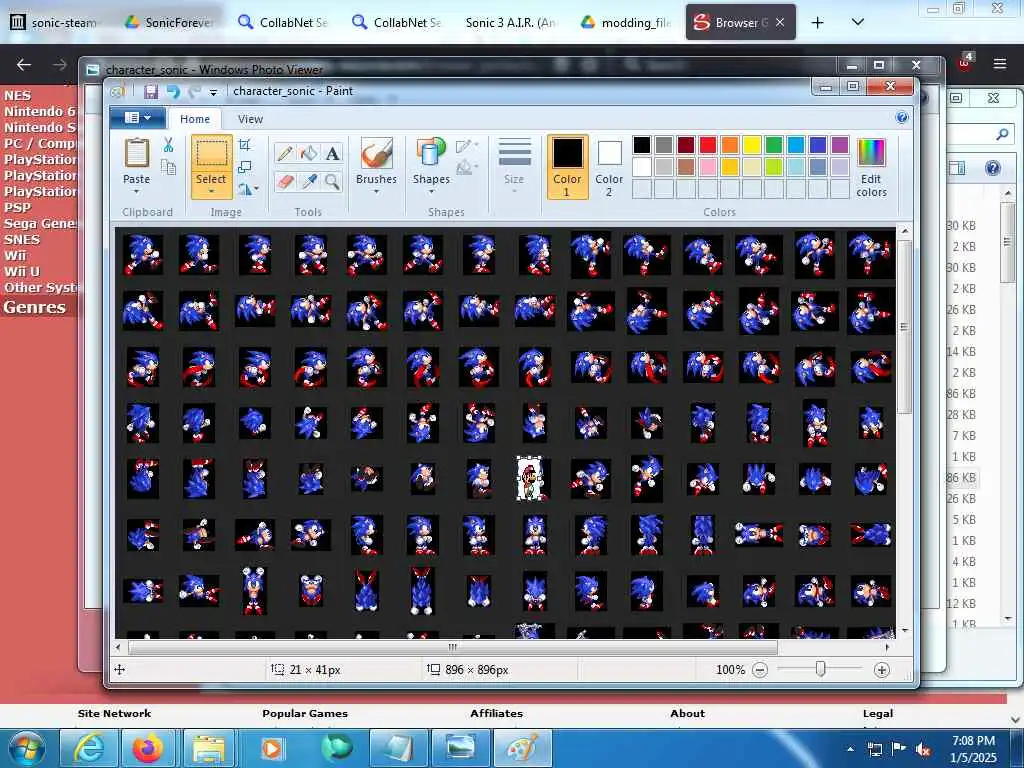Screen dimensions: 1024x768
Task: Click the horizontal scrollbar right arrow in Paint
Action: pyautogui.click(x=887, y=647)
